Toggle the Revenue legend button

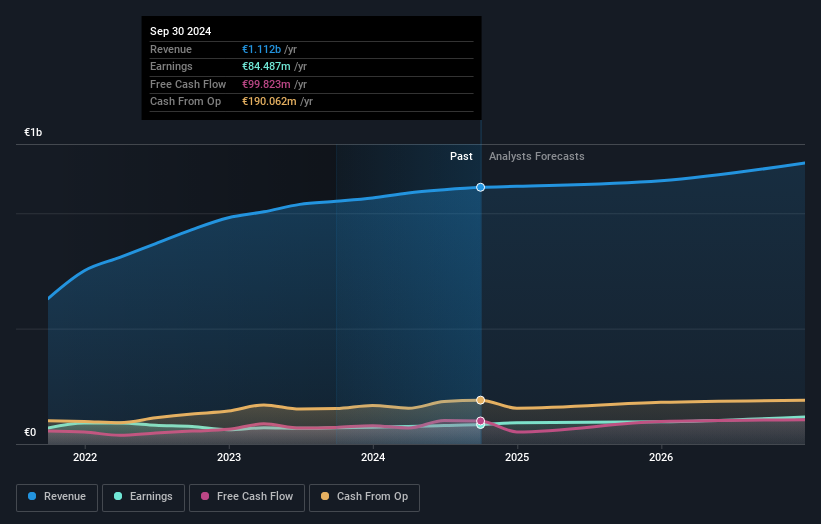[57, 497]
